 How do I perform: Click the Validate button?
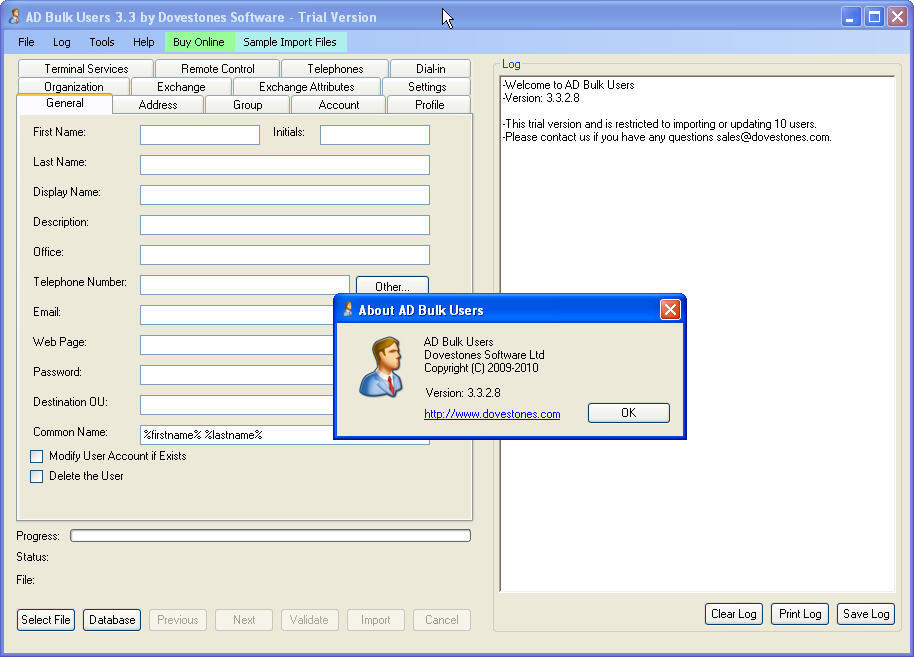[310, 620]
